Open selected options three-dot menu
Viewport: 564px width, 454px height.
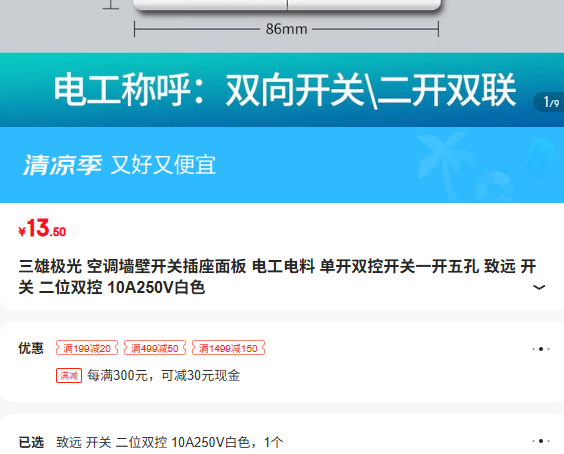coord(541,441)
